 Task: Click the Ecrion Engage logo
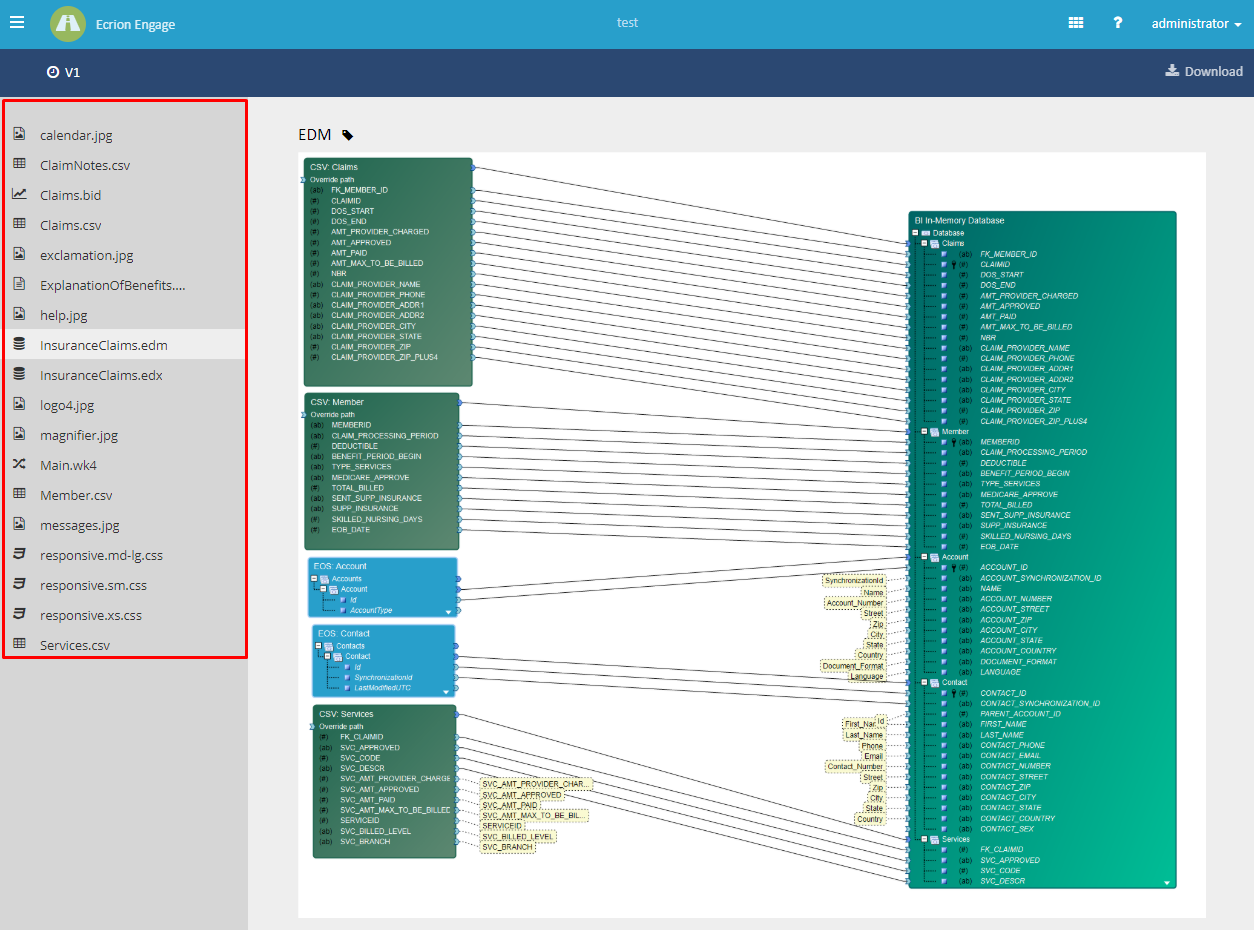point(68,24)
